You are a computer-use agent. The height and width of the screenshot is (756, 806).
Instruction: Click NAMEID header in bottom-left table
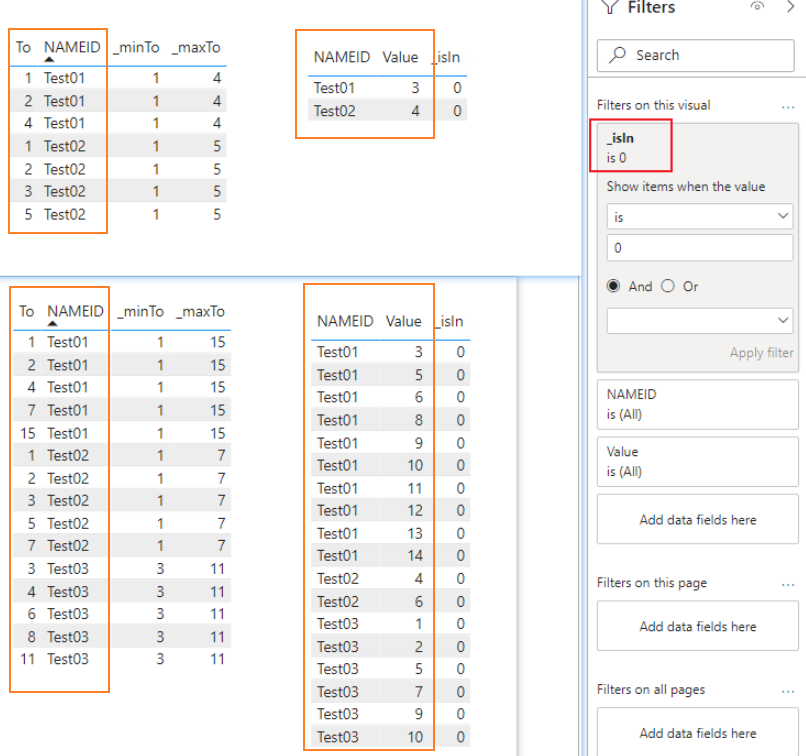click(76, 311)
